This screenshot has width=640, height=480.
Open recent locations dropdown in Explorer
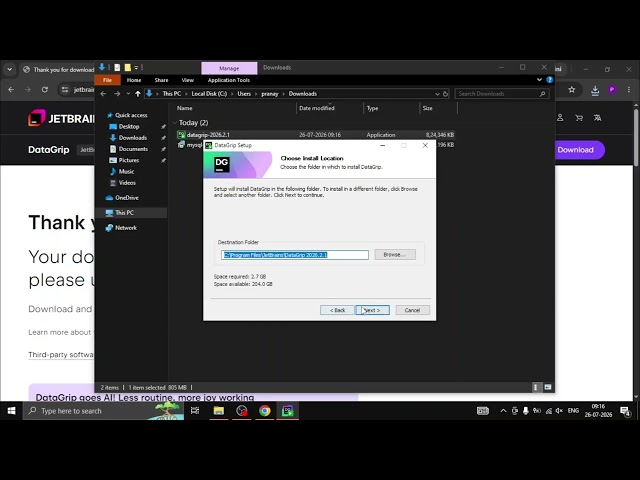point(128,94)
